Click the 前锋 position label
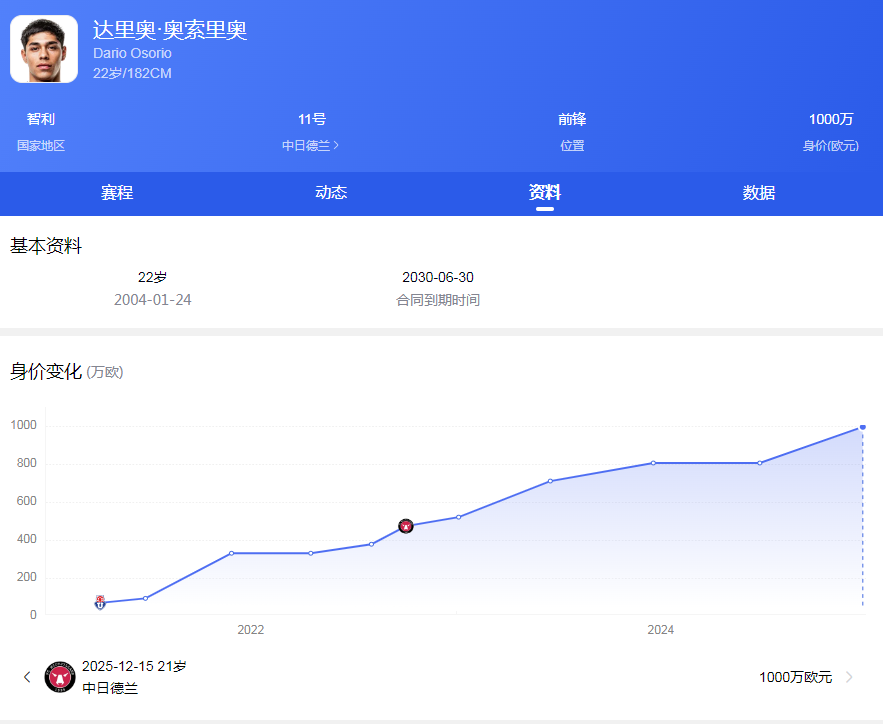The height and width of the screenshot is (724, 884). (x=572, y=118)
